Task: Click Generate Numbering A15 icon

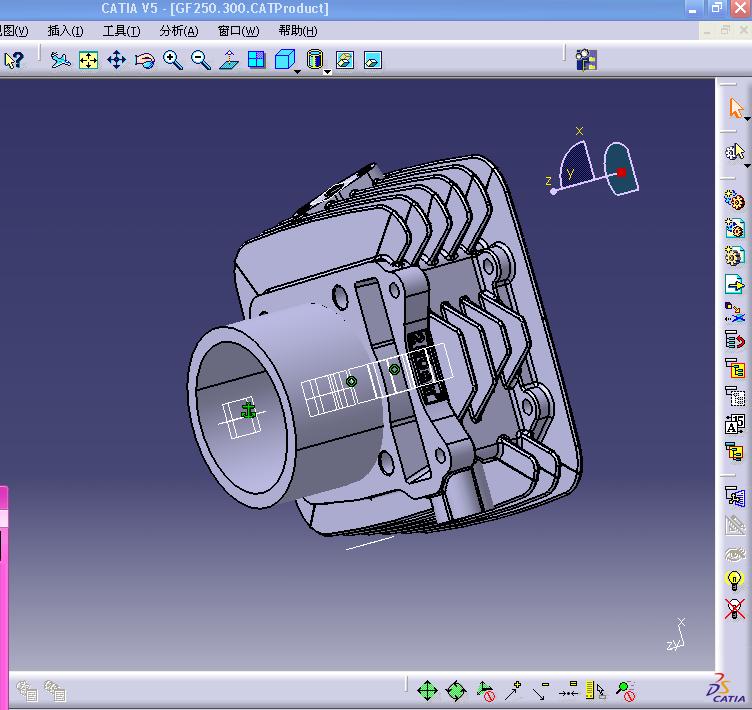Action: click(x=734, y=425)
